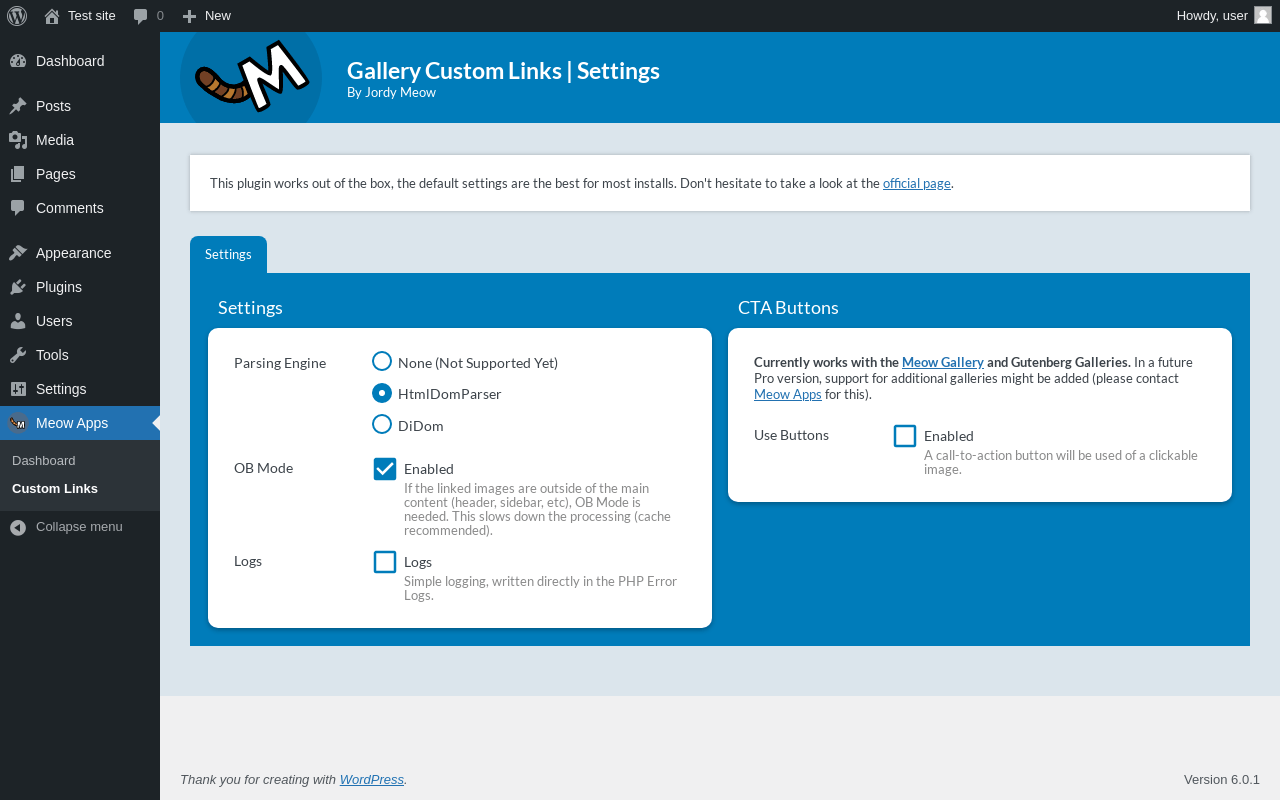Viewport: 1280px width, 800px height.
Task: Click the Posts pin icon in sidebar
Action: pyautogui.click(x=18, y=106)
